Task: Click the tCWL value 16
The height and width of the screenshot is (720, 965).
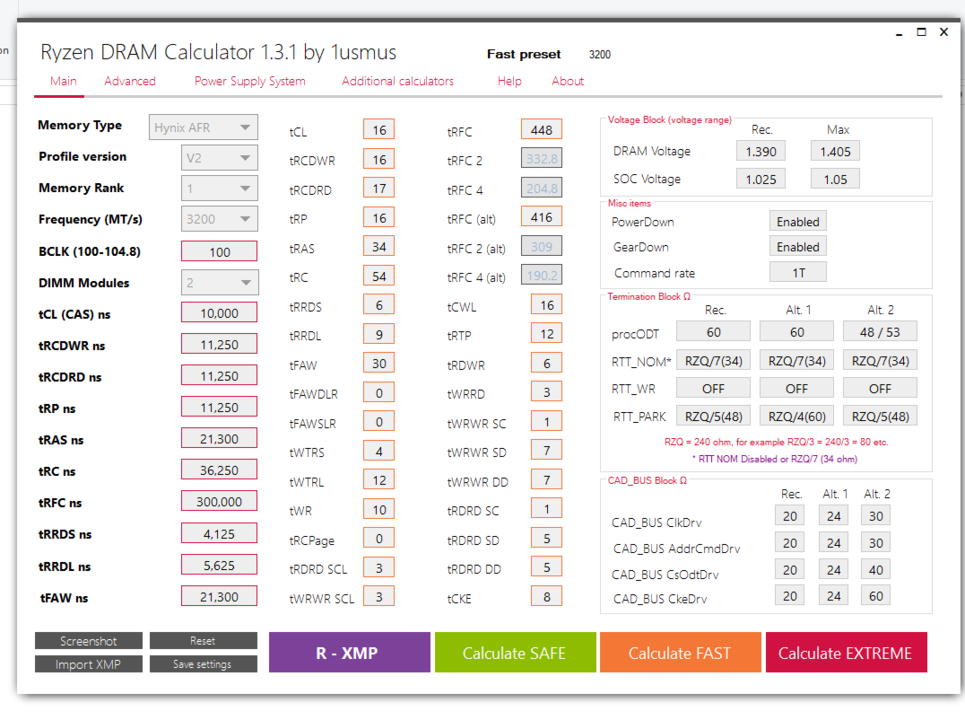Action: [547, 305]
